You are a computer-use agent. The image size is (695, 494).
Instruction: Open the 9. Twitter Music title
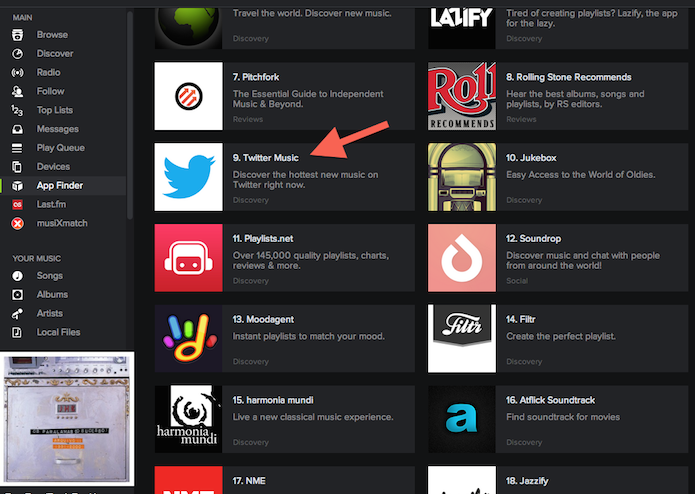point(266,158)
